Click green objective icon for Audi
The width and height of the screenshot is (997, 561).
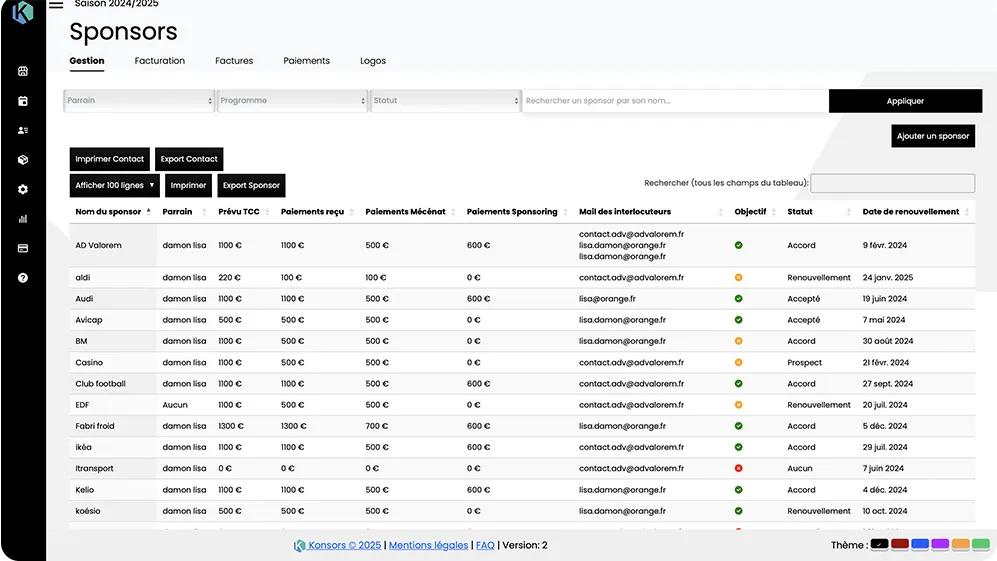[x=738, y=298]
